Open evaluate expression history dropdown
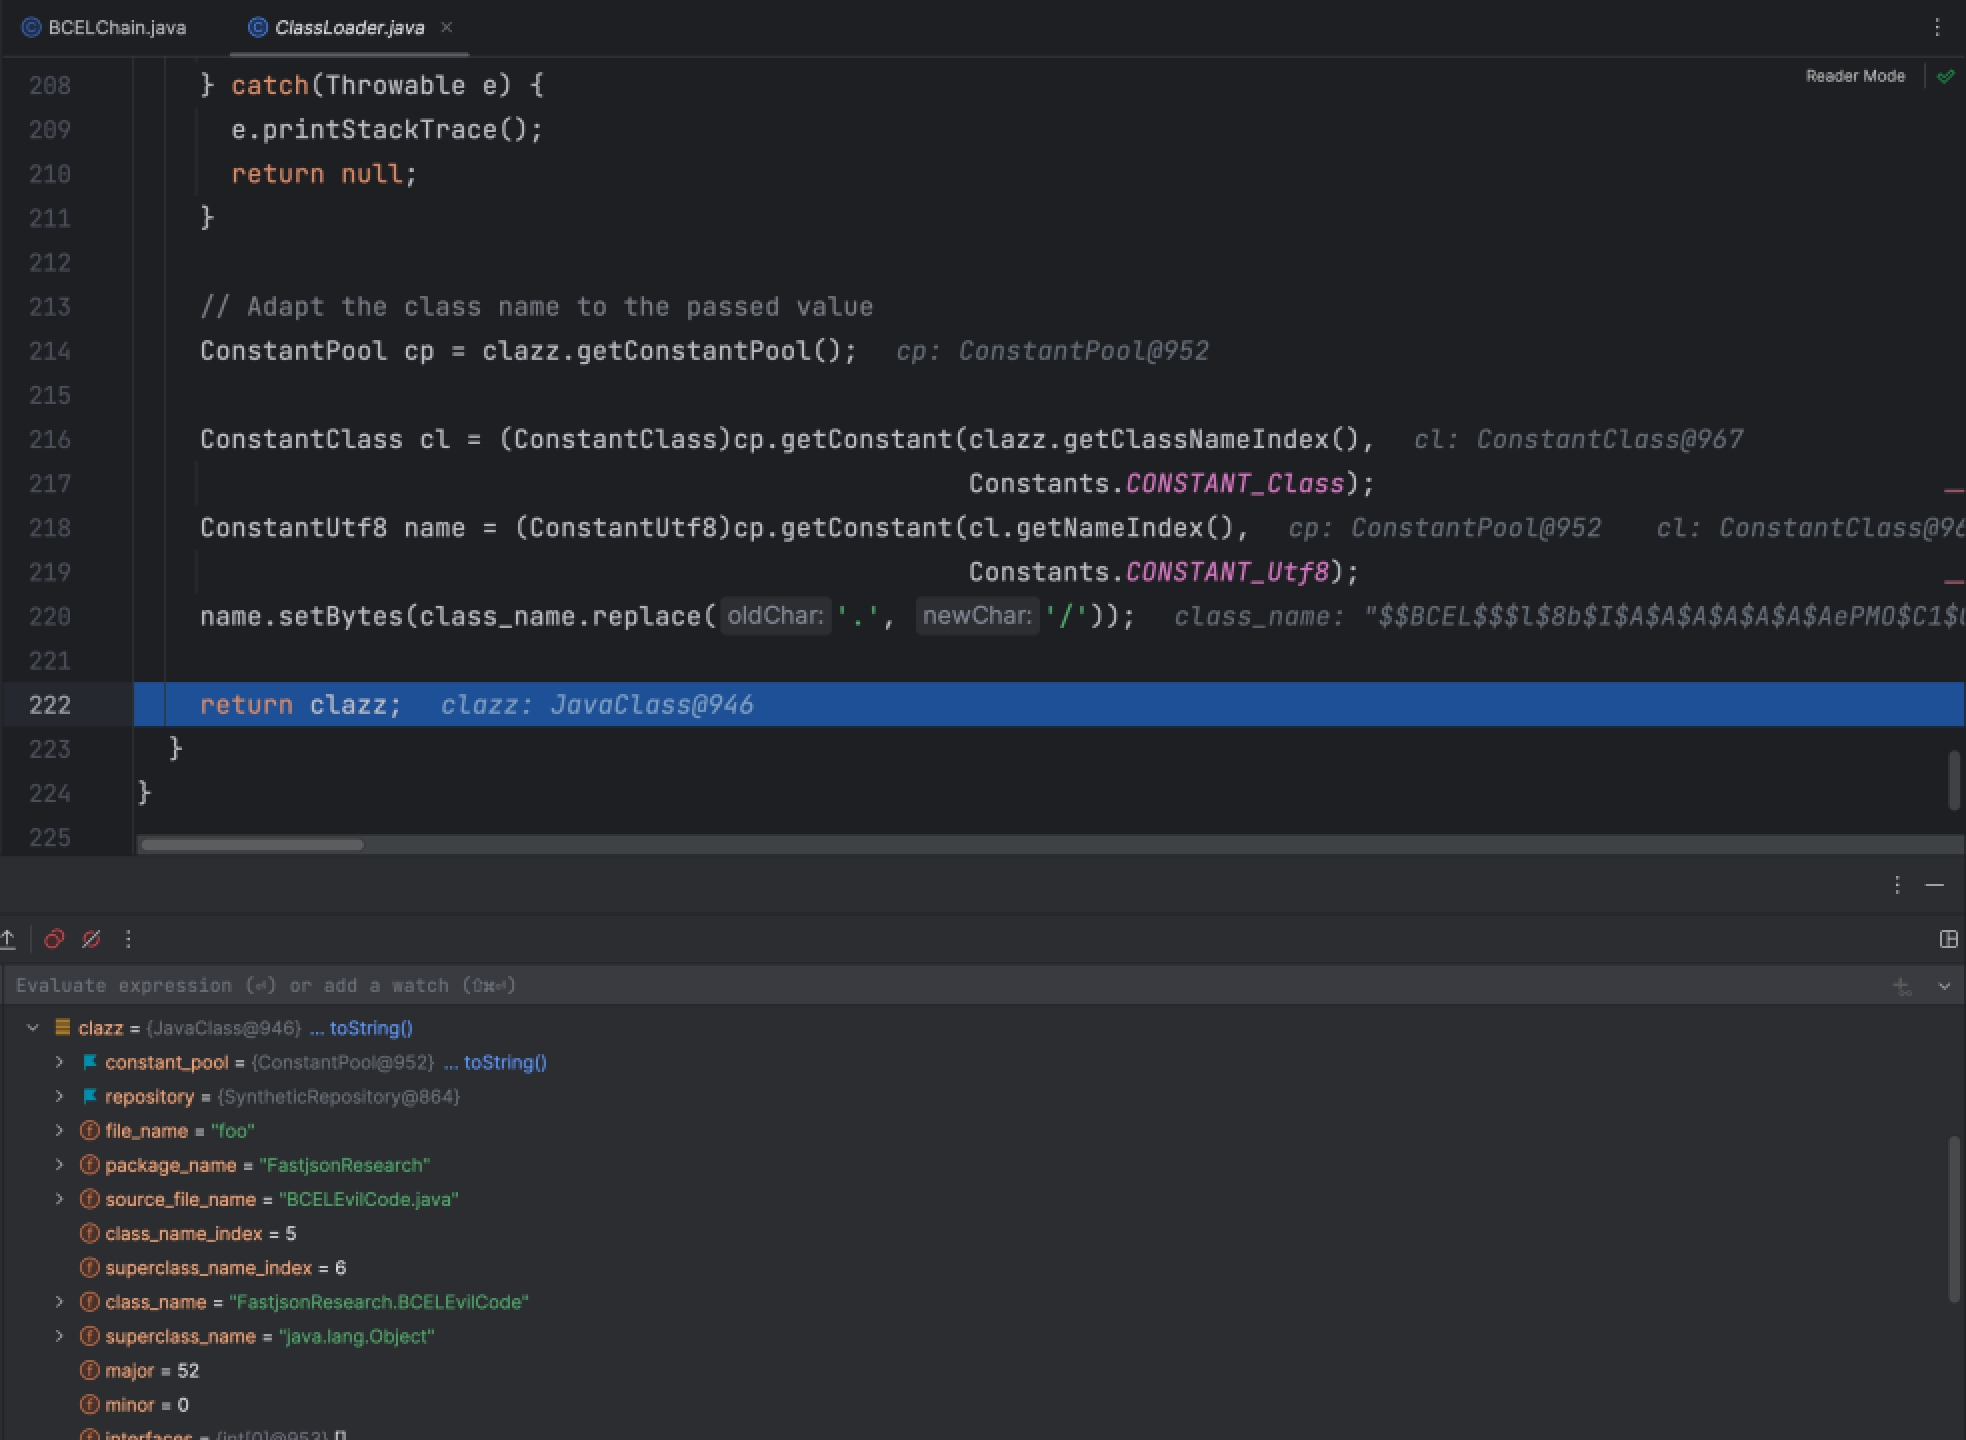1966x1440 pixels. tap(1944, 987)
